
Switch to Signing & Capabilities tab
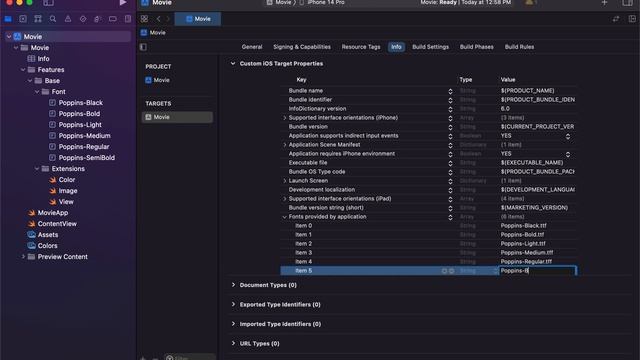coord(302,47)
